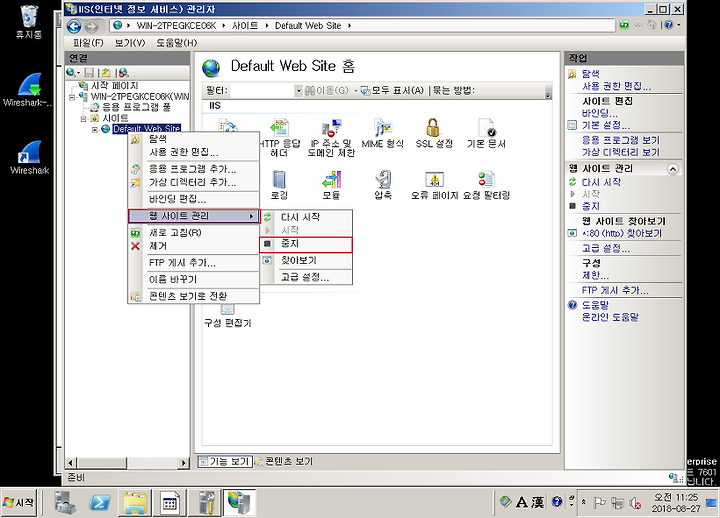Click the volume icon in system tray
Viewport: 720px width, 518px height.
(636, 503)
